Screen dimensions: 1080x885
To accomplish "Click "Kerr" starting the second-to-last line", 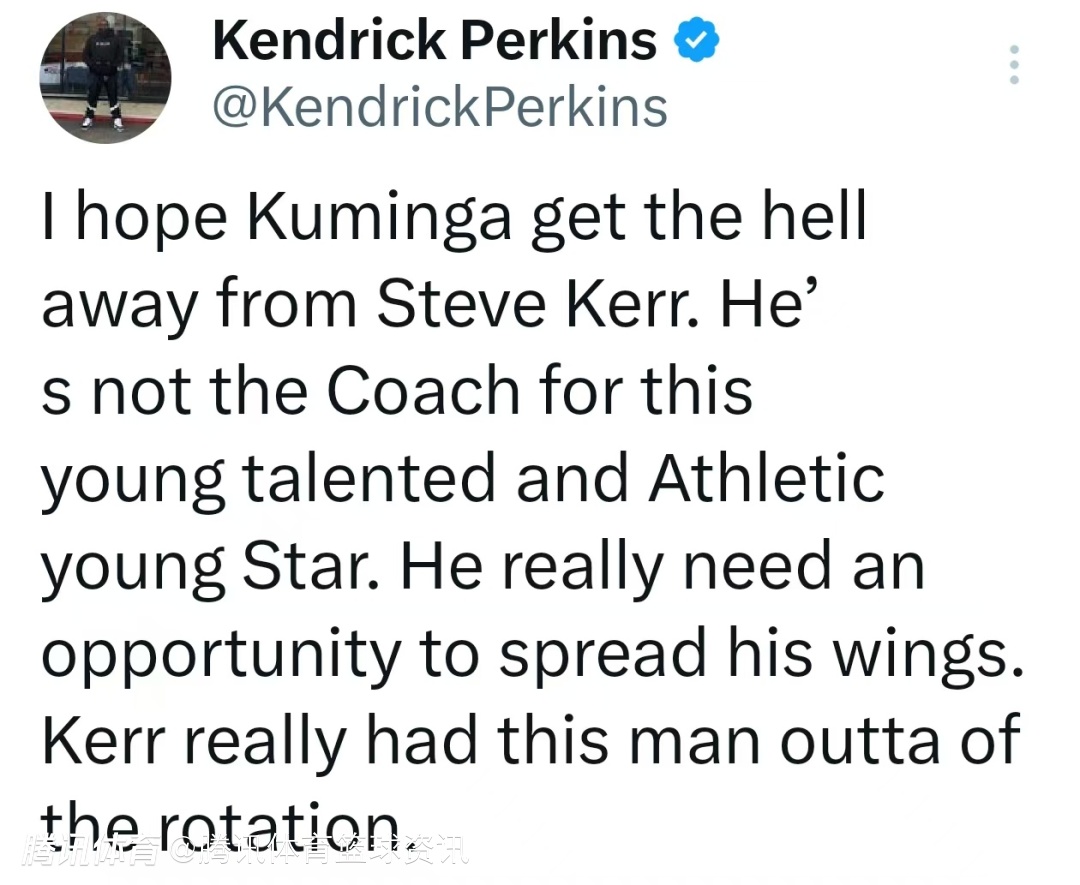I will pos(107,738).
